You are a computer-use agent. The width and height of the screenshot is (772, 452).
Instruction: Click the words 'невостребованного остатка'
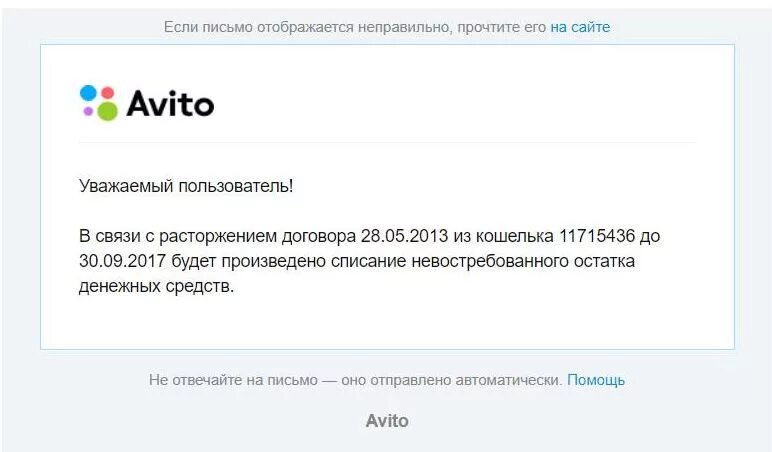pos(523,261)
